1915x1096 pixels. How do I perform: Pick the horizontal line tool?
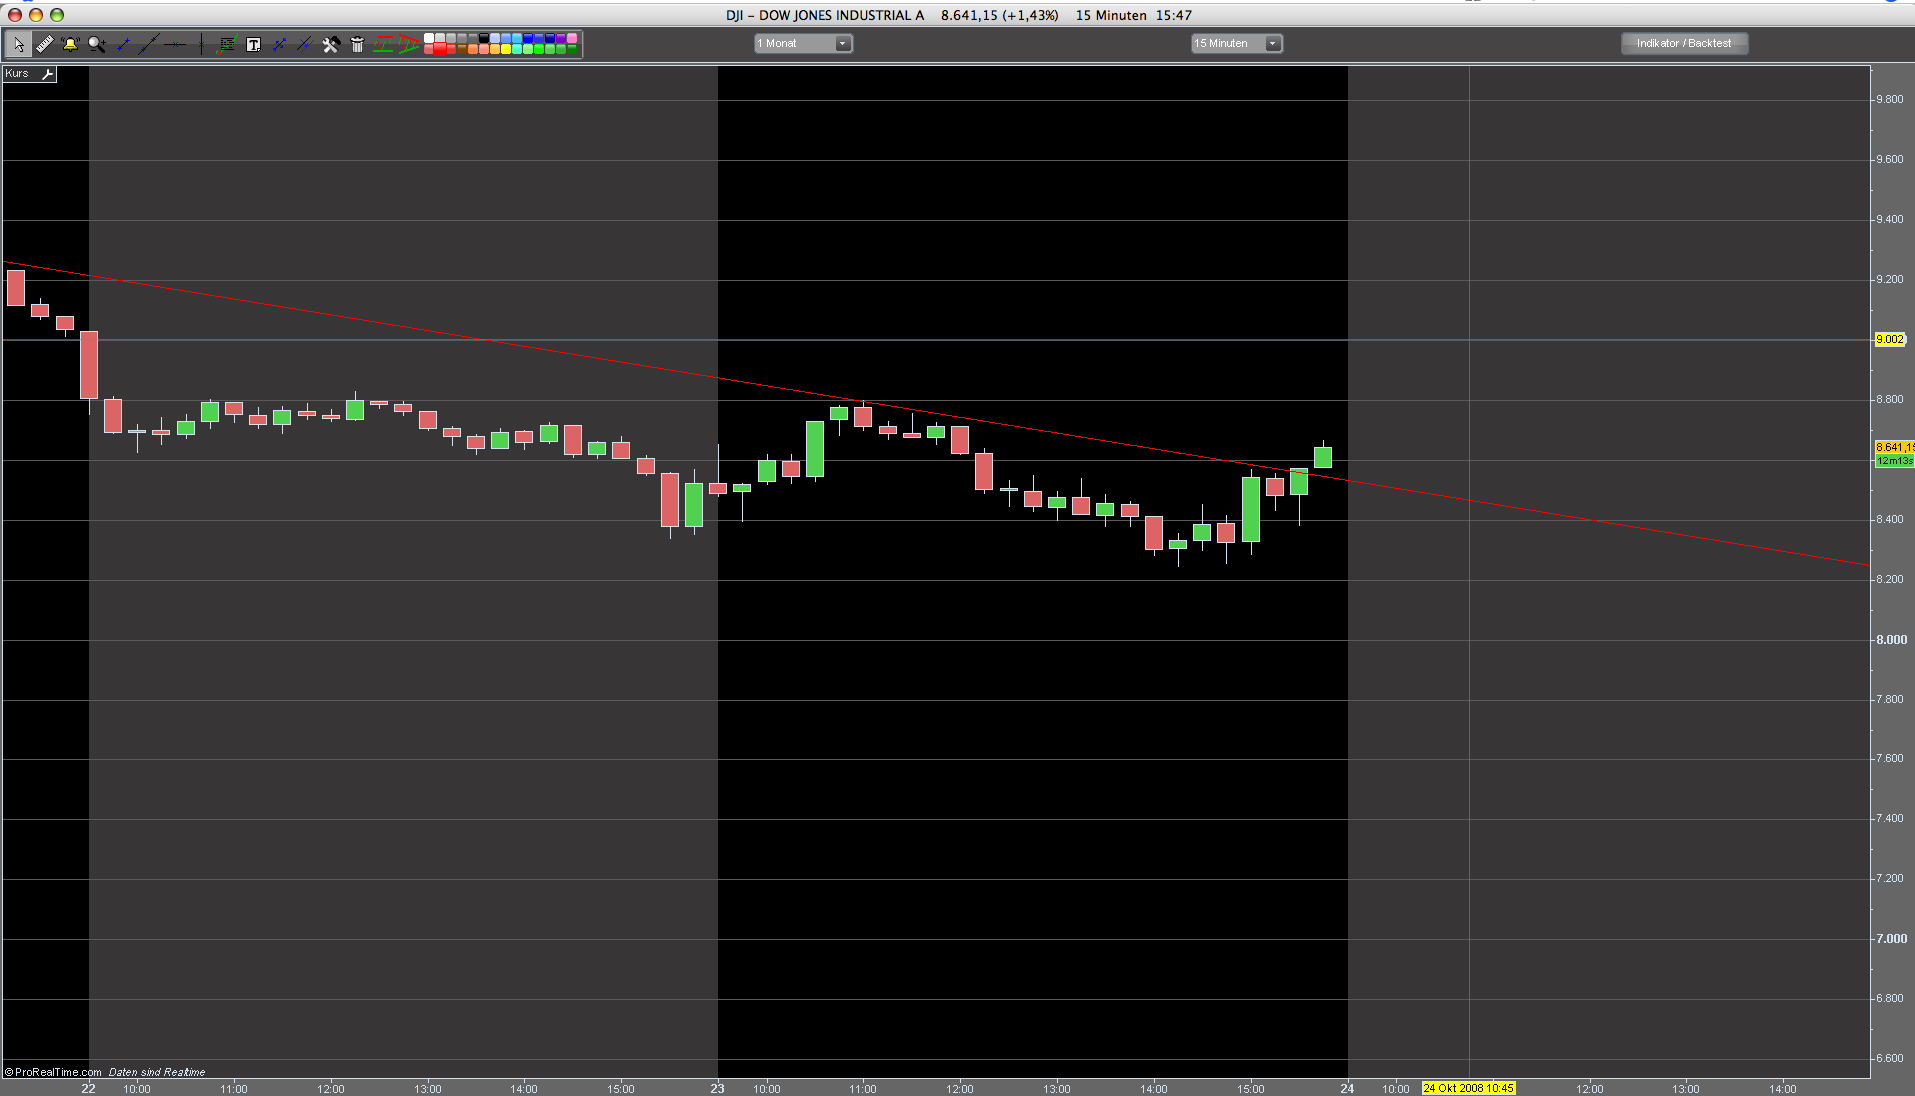pos(175,44)
